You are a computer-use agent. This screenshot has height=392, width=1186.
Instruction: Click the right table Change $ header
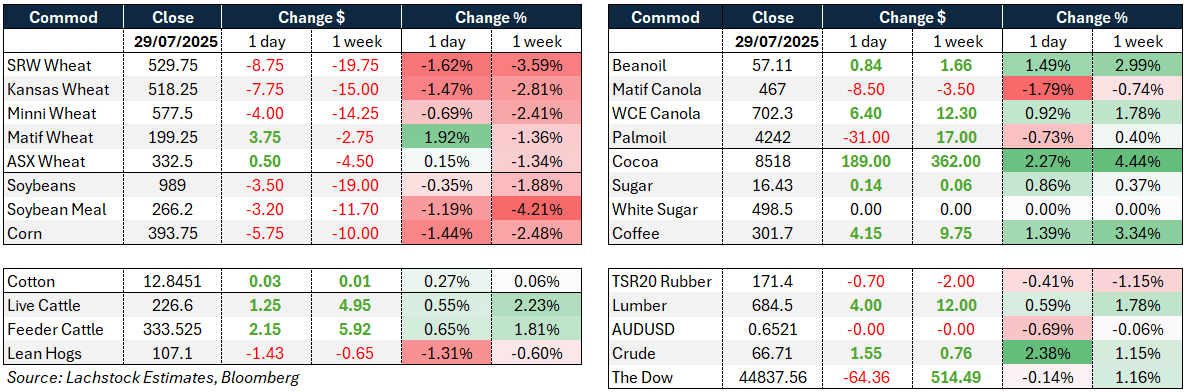pyautogui.click(x=914, y=17)
